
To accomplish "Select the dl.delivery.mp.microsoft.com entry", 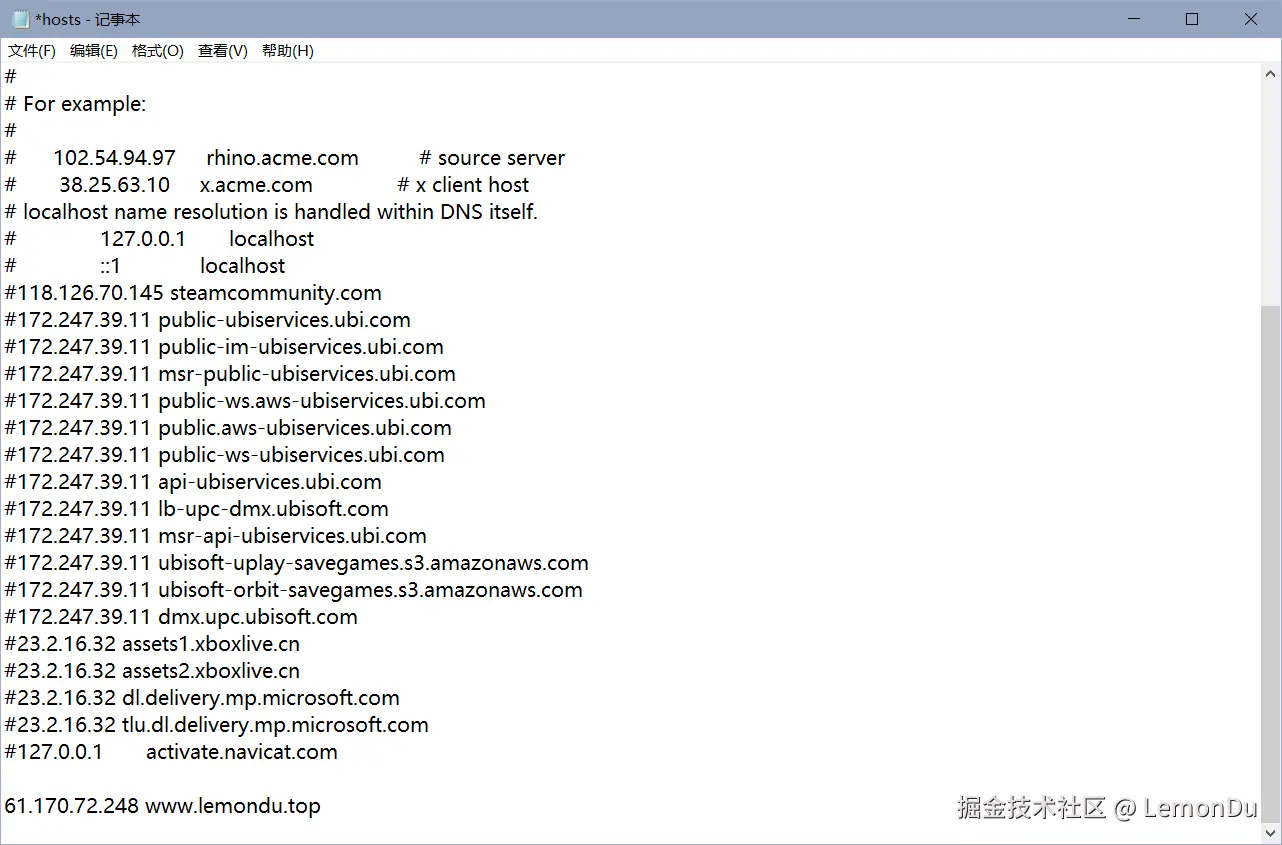I will coord(200,697).
